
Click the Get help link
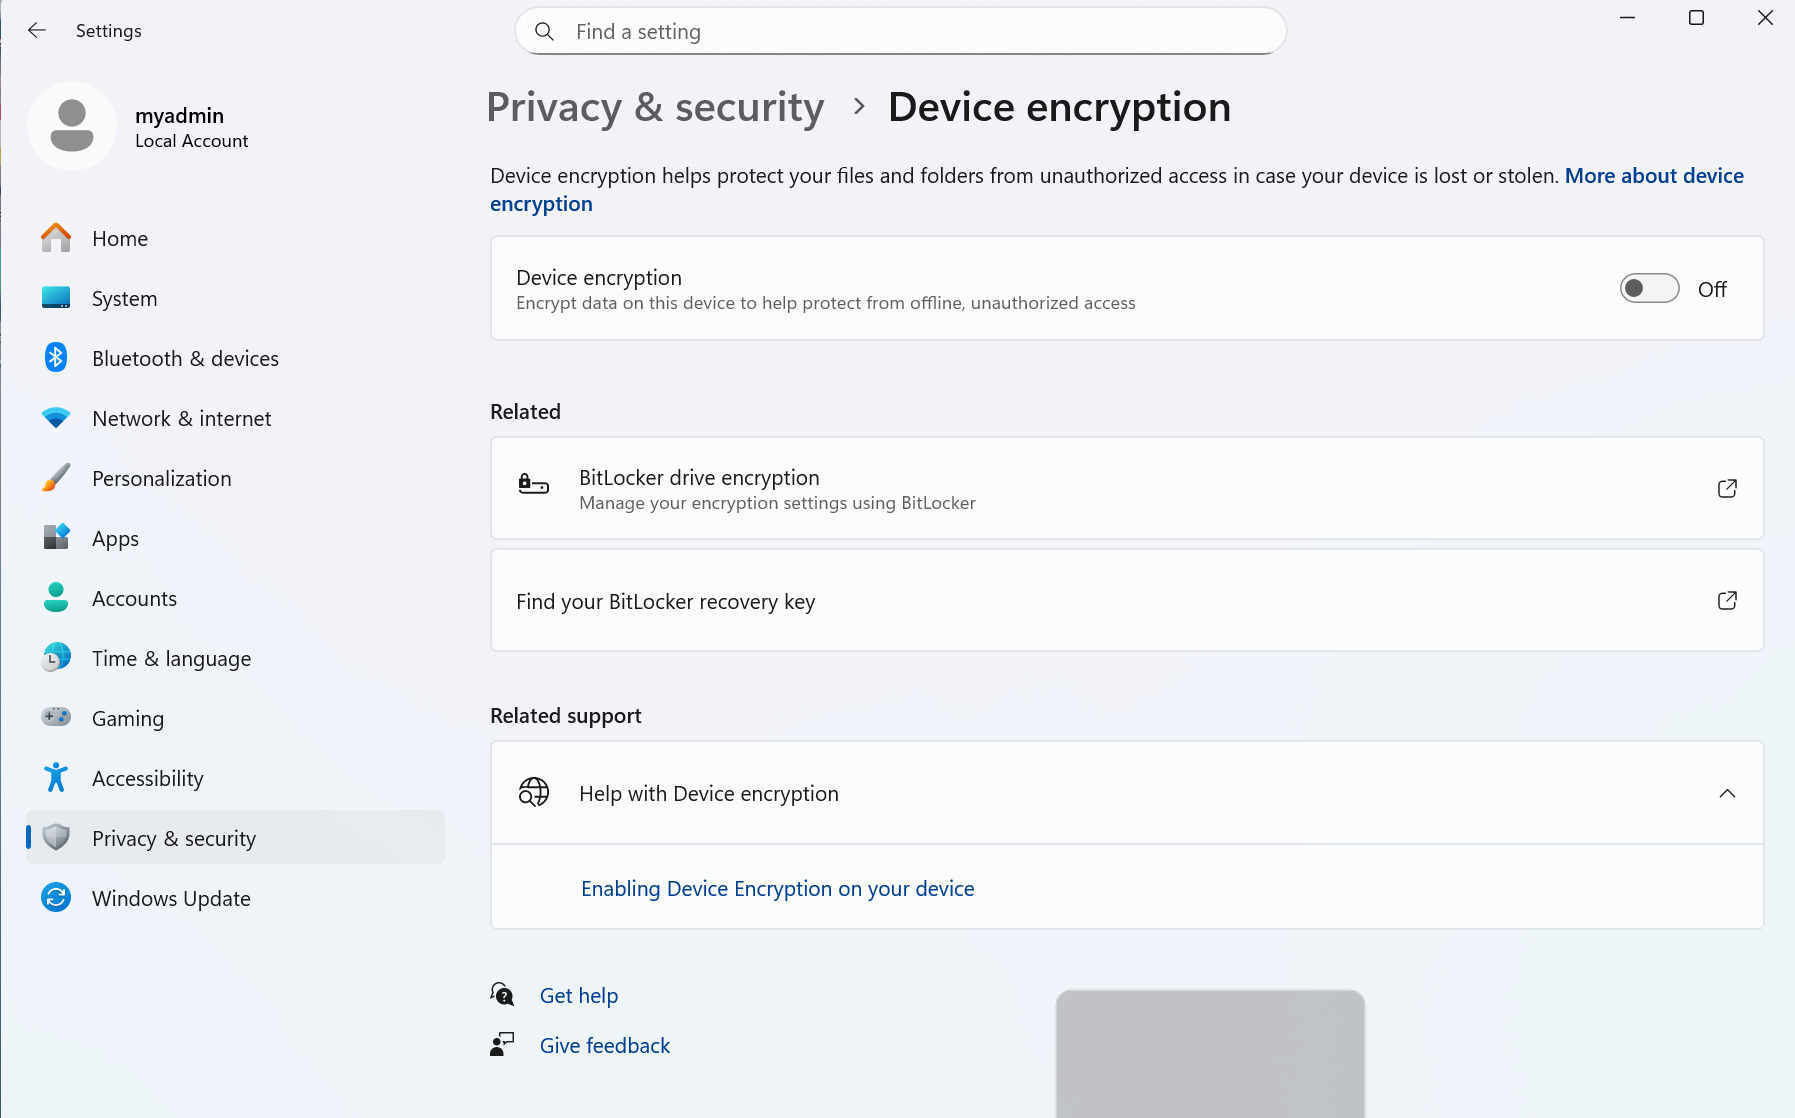click(x=579, y=996)
